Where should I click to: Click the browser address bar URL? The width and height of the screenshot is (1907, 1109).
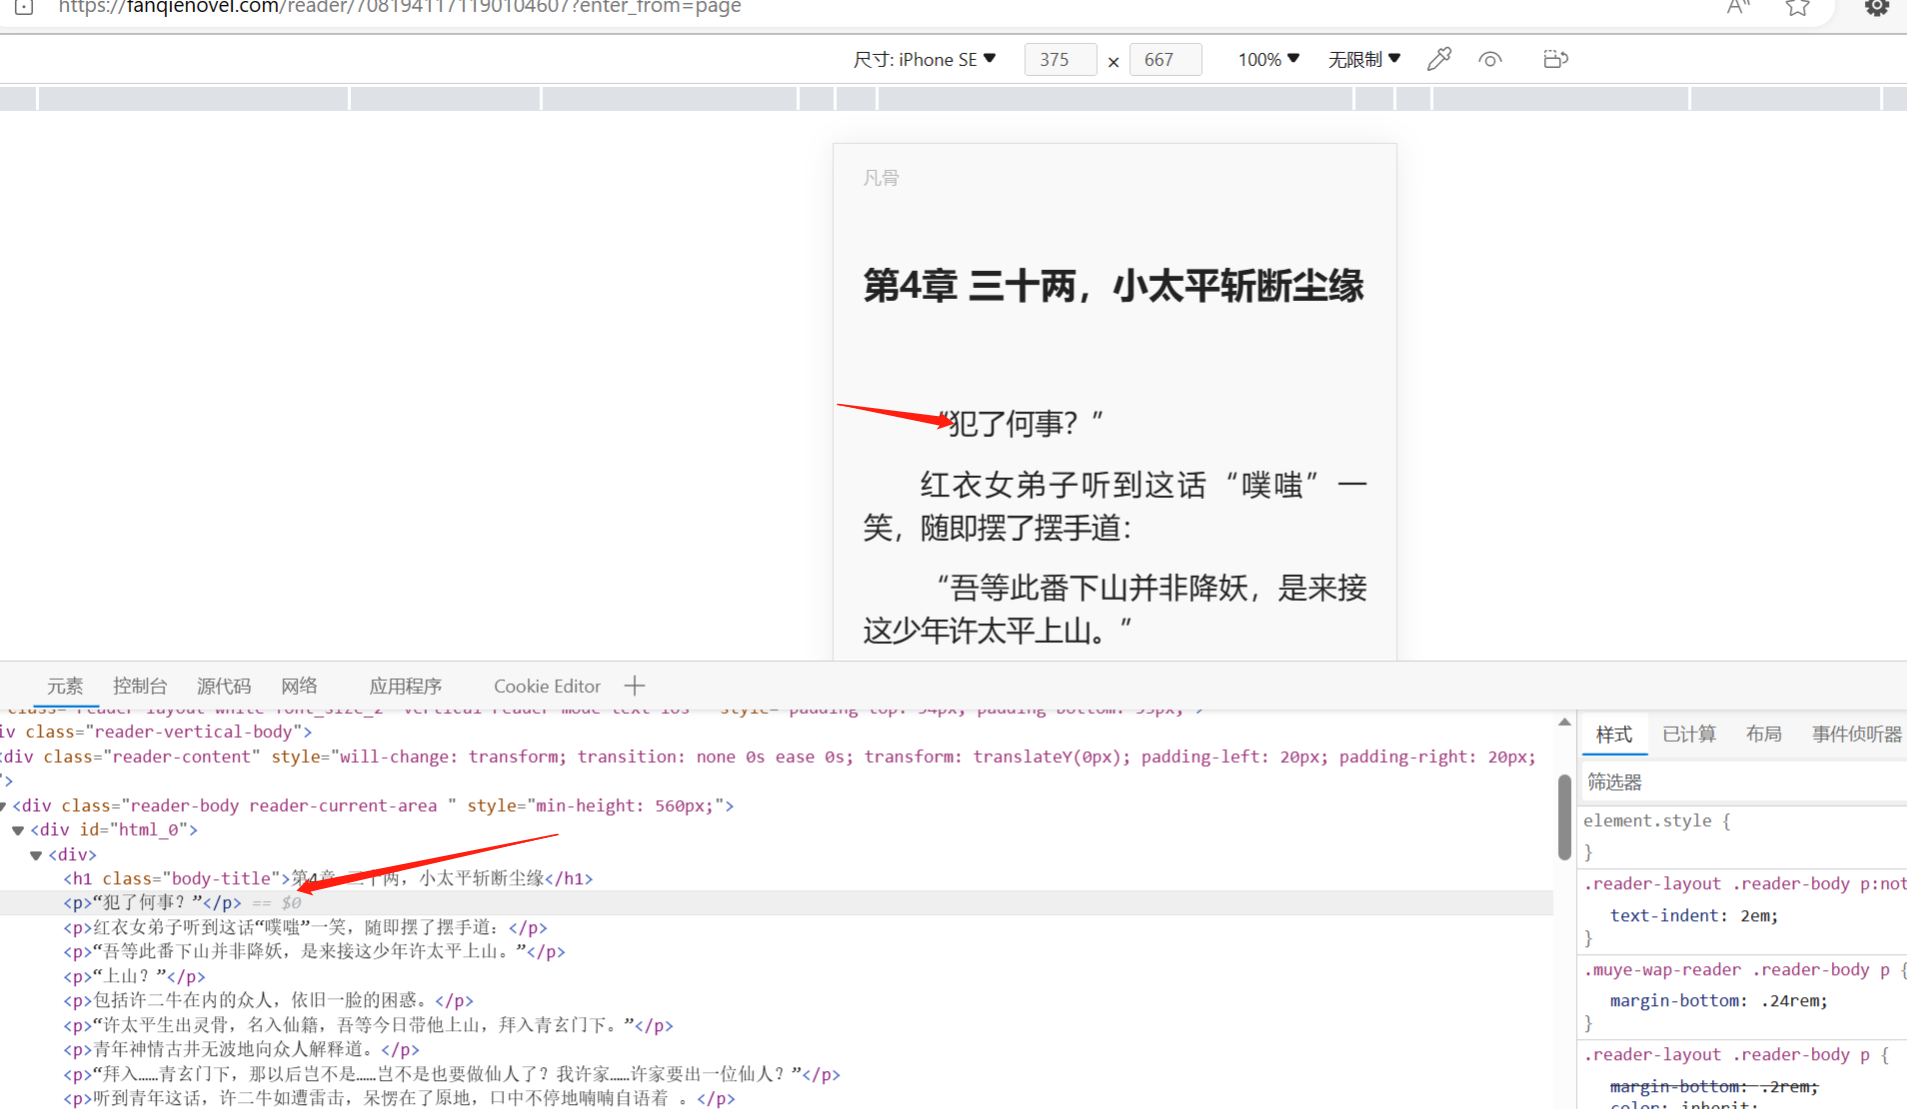[400, 8]
